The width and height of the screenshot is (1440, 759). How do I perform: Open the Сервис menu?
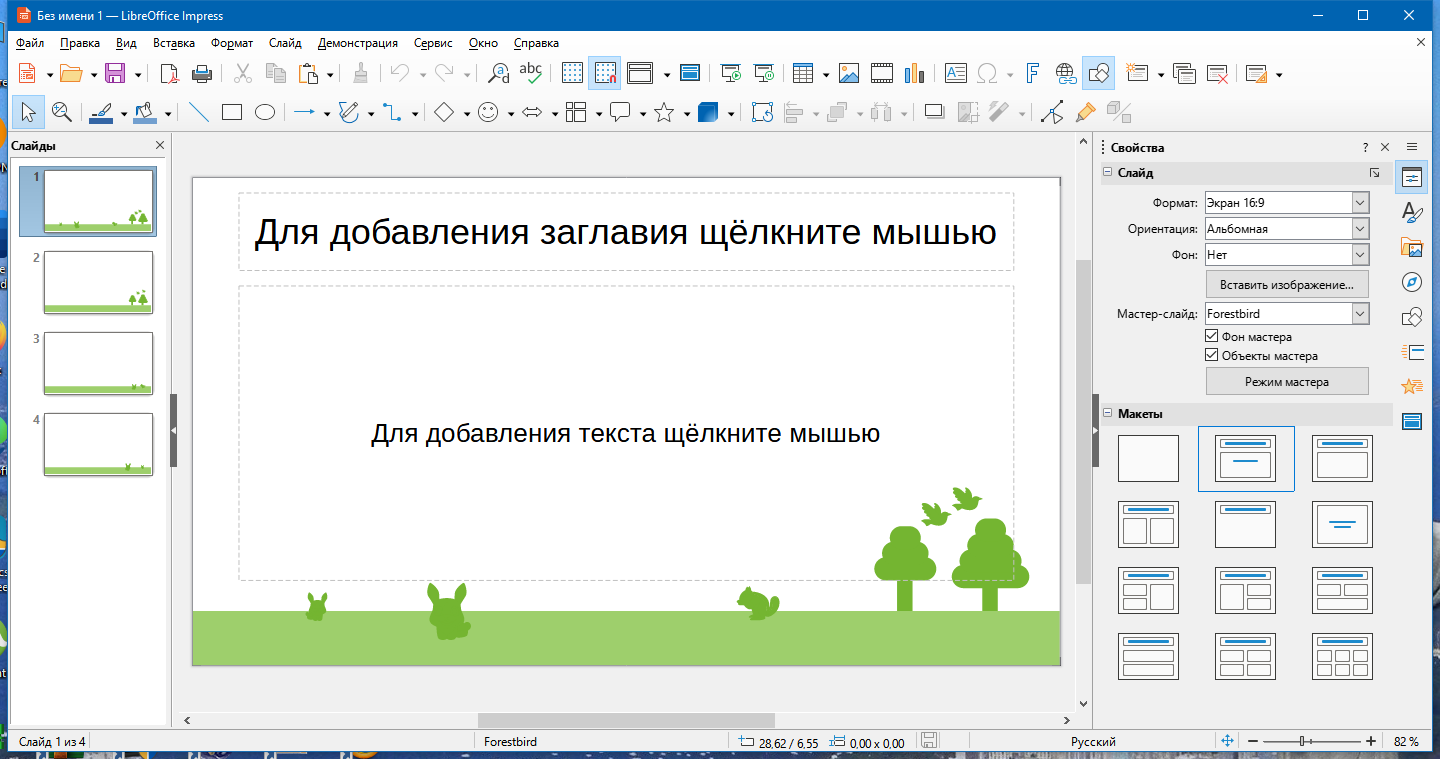pyautogui.click(x=433, y=43)
